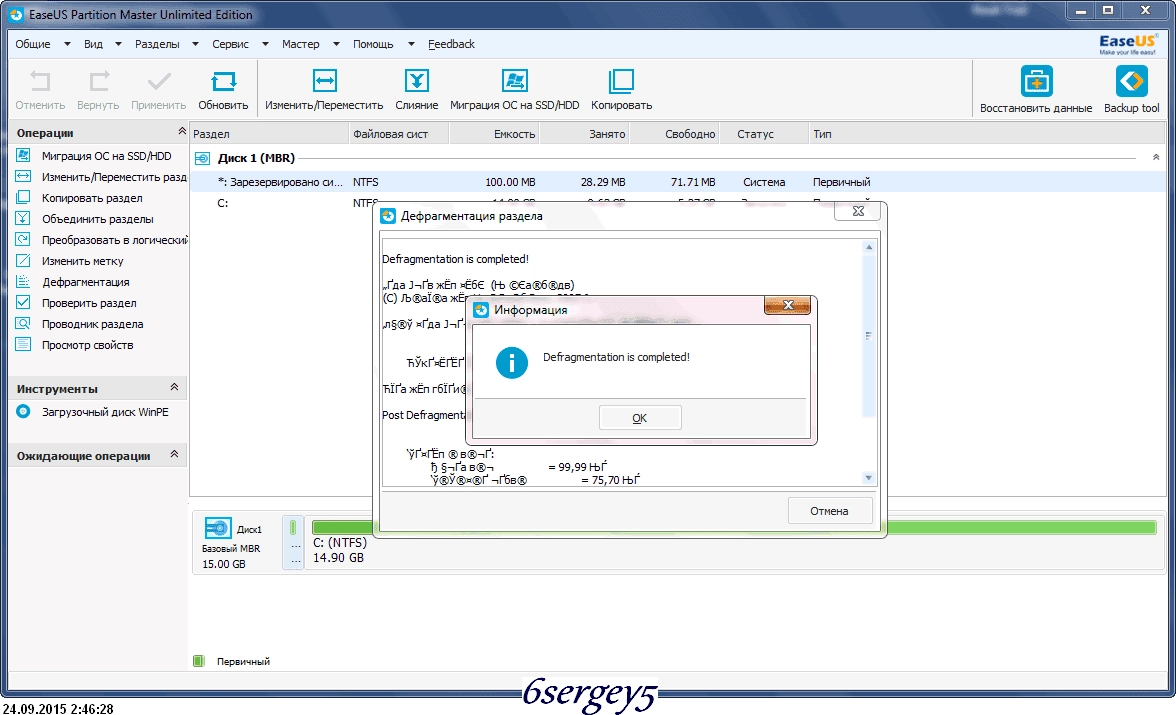This screenshot has height=715, width=1176.
Task: Click sidebar Изменить метку icon
Action: pos(23,260)
